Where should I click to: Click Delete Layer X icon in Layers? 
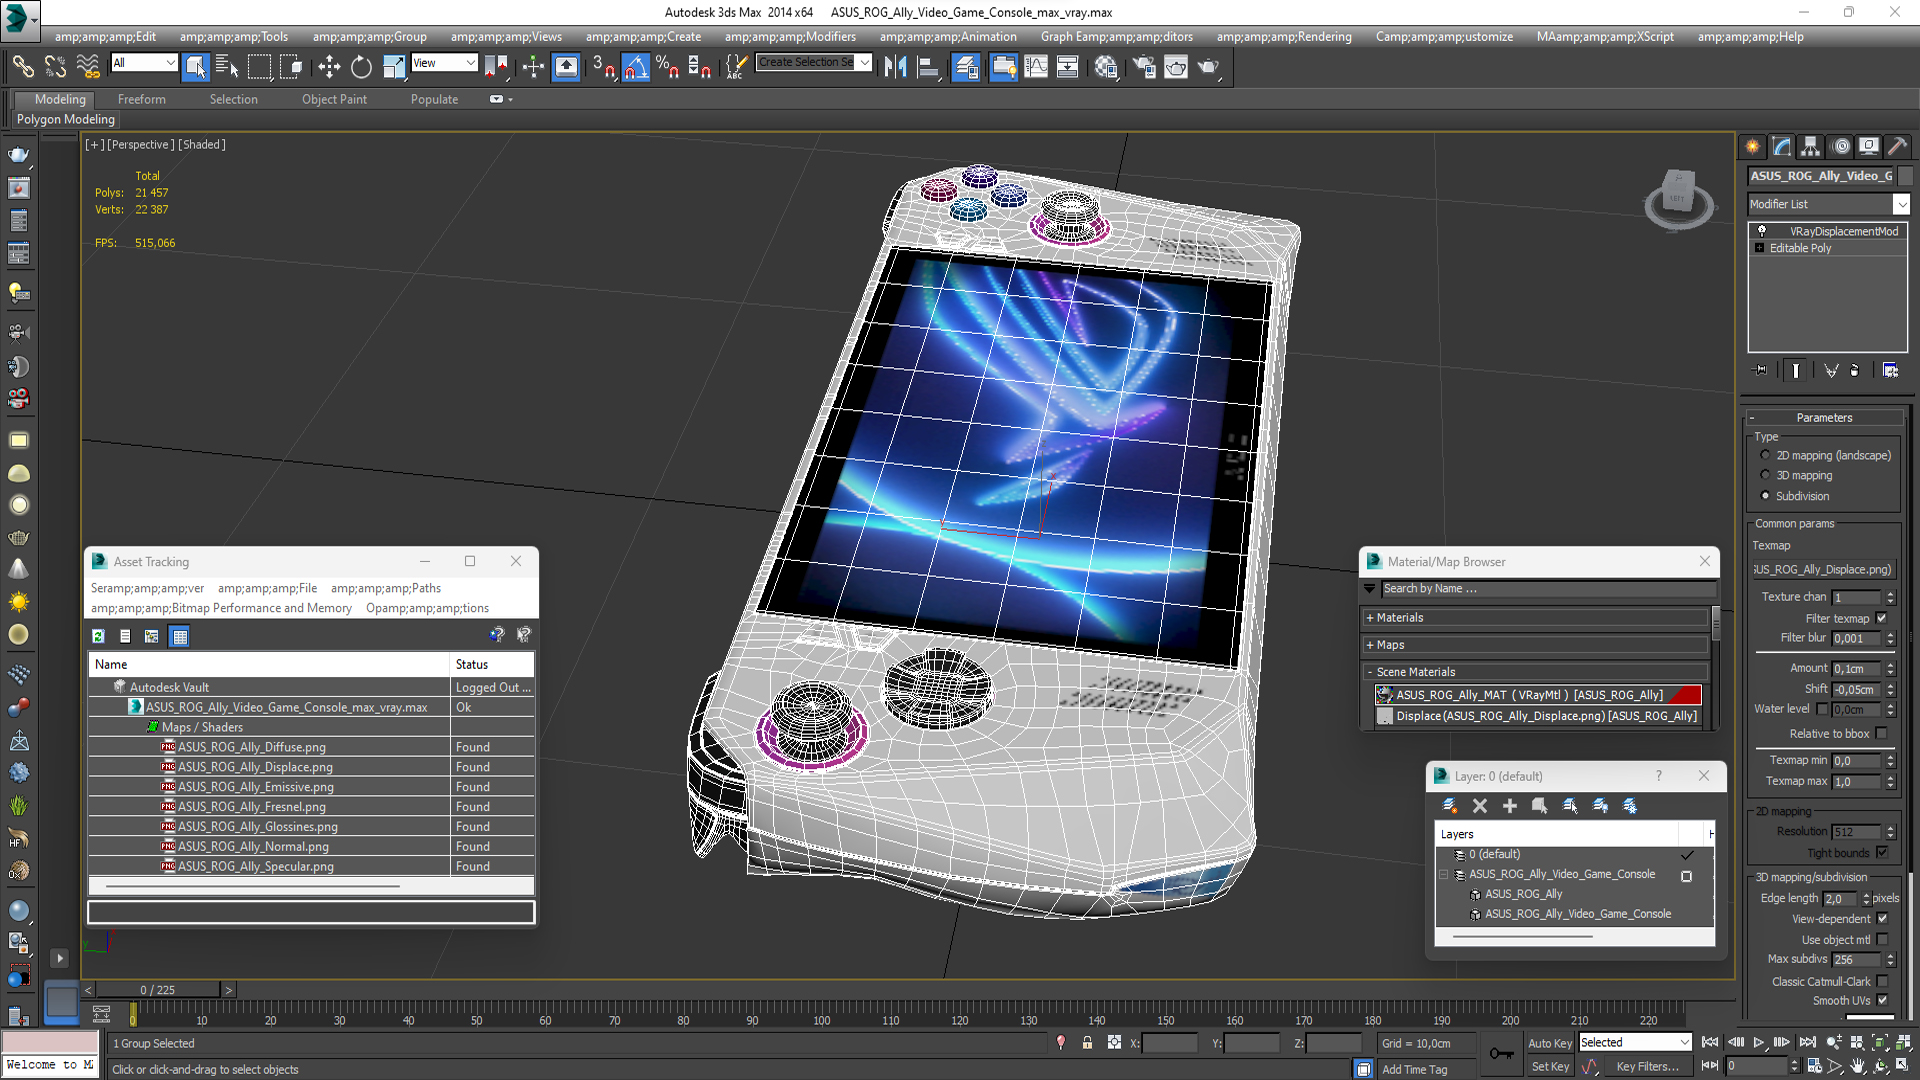tap(1480, 806)
